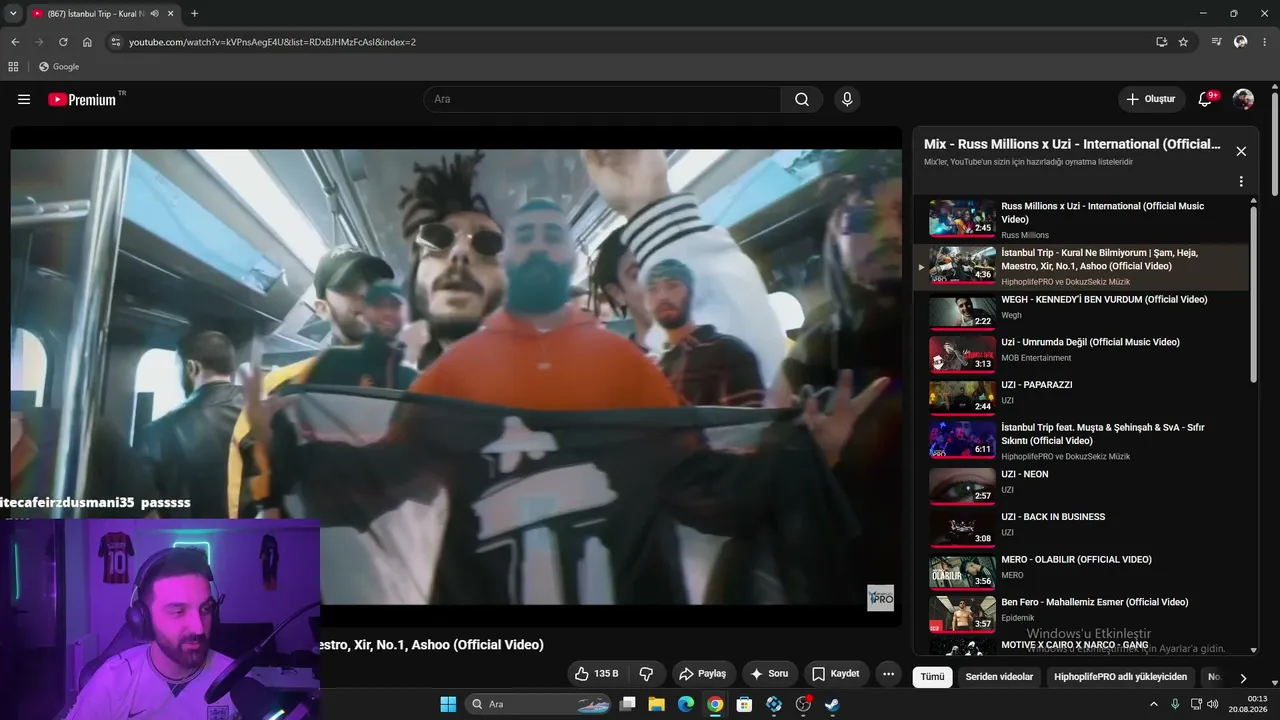
Task: Play Russ Millions x Uzi International video
Action: tap(1084, 220)
